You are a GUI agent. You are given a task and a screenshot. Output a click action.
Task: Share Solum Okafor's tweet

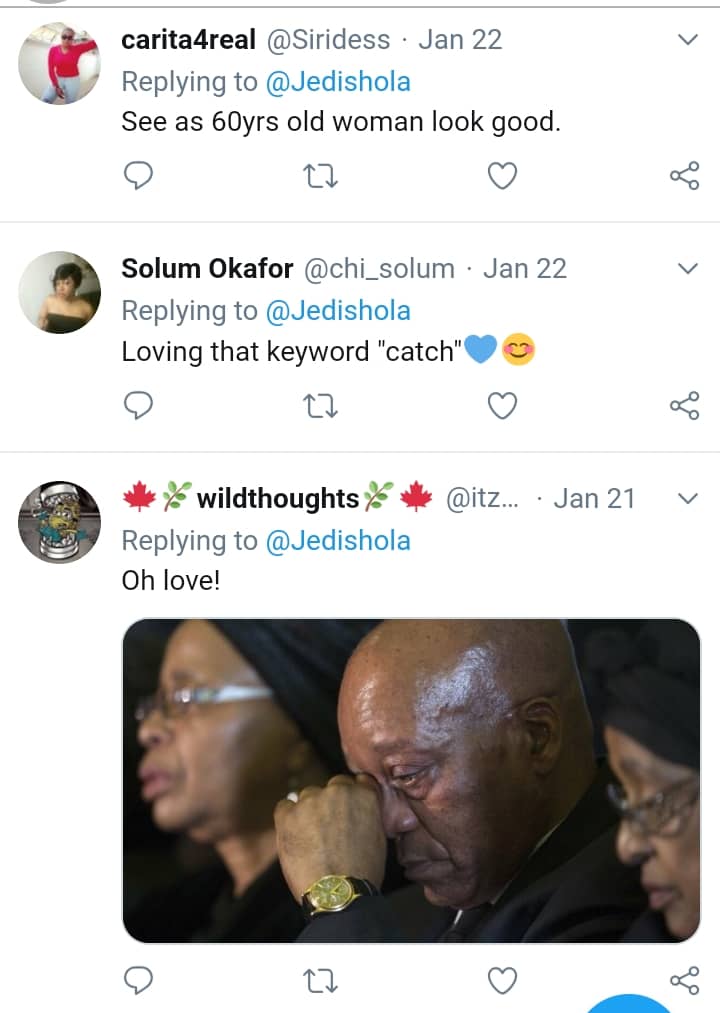point(684,406)
